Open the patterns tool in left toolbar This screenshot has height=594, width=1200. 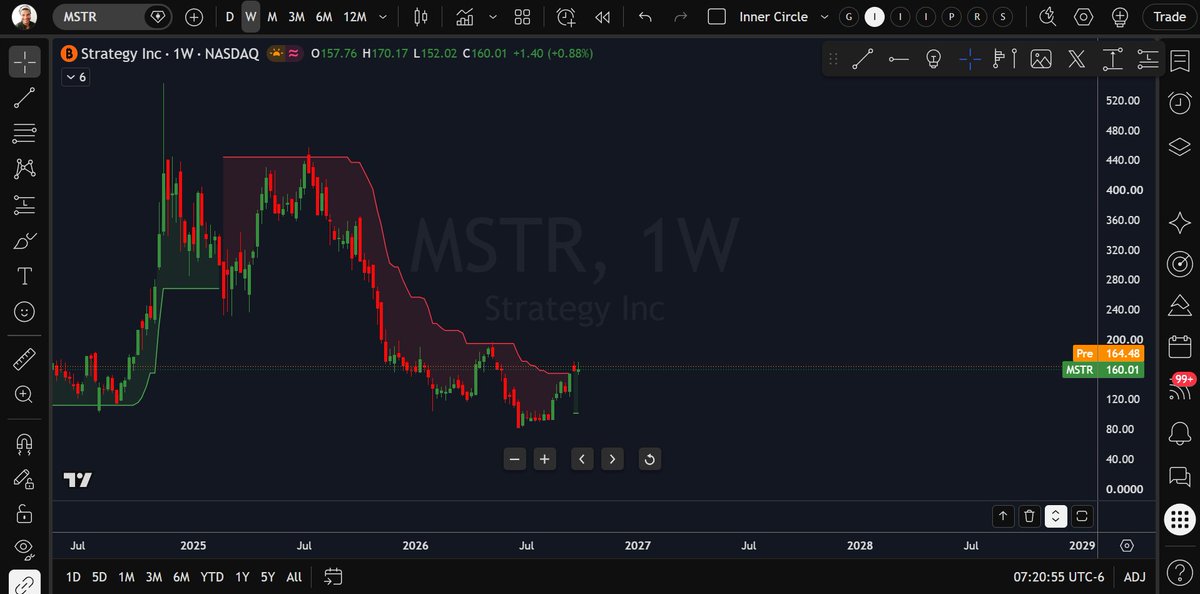(25, 169)
